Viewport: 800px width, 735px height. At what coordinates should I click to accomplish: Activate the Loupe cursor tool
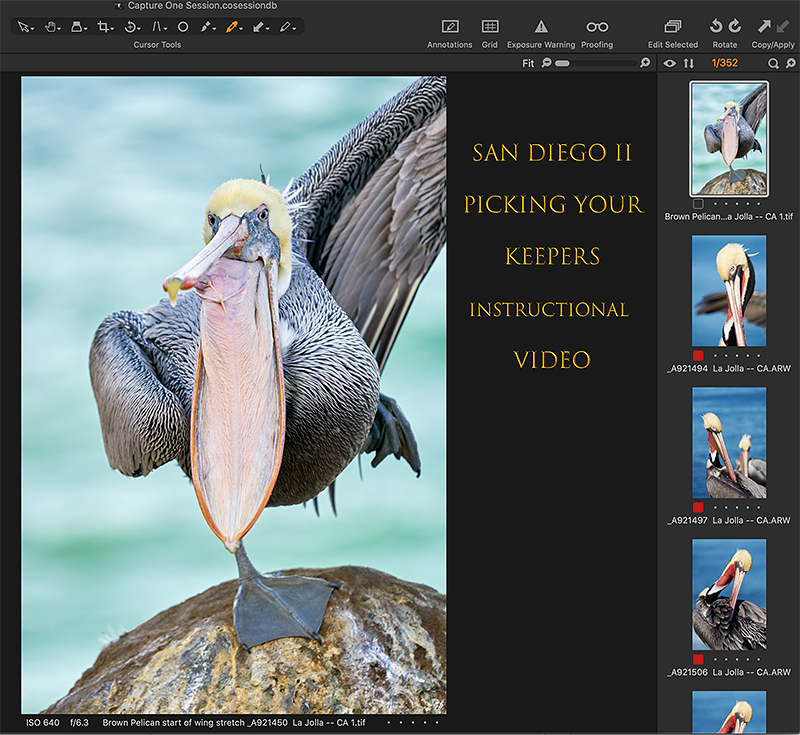(x=78, y=27)
